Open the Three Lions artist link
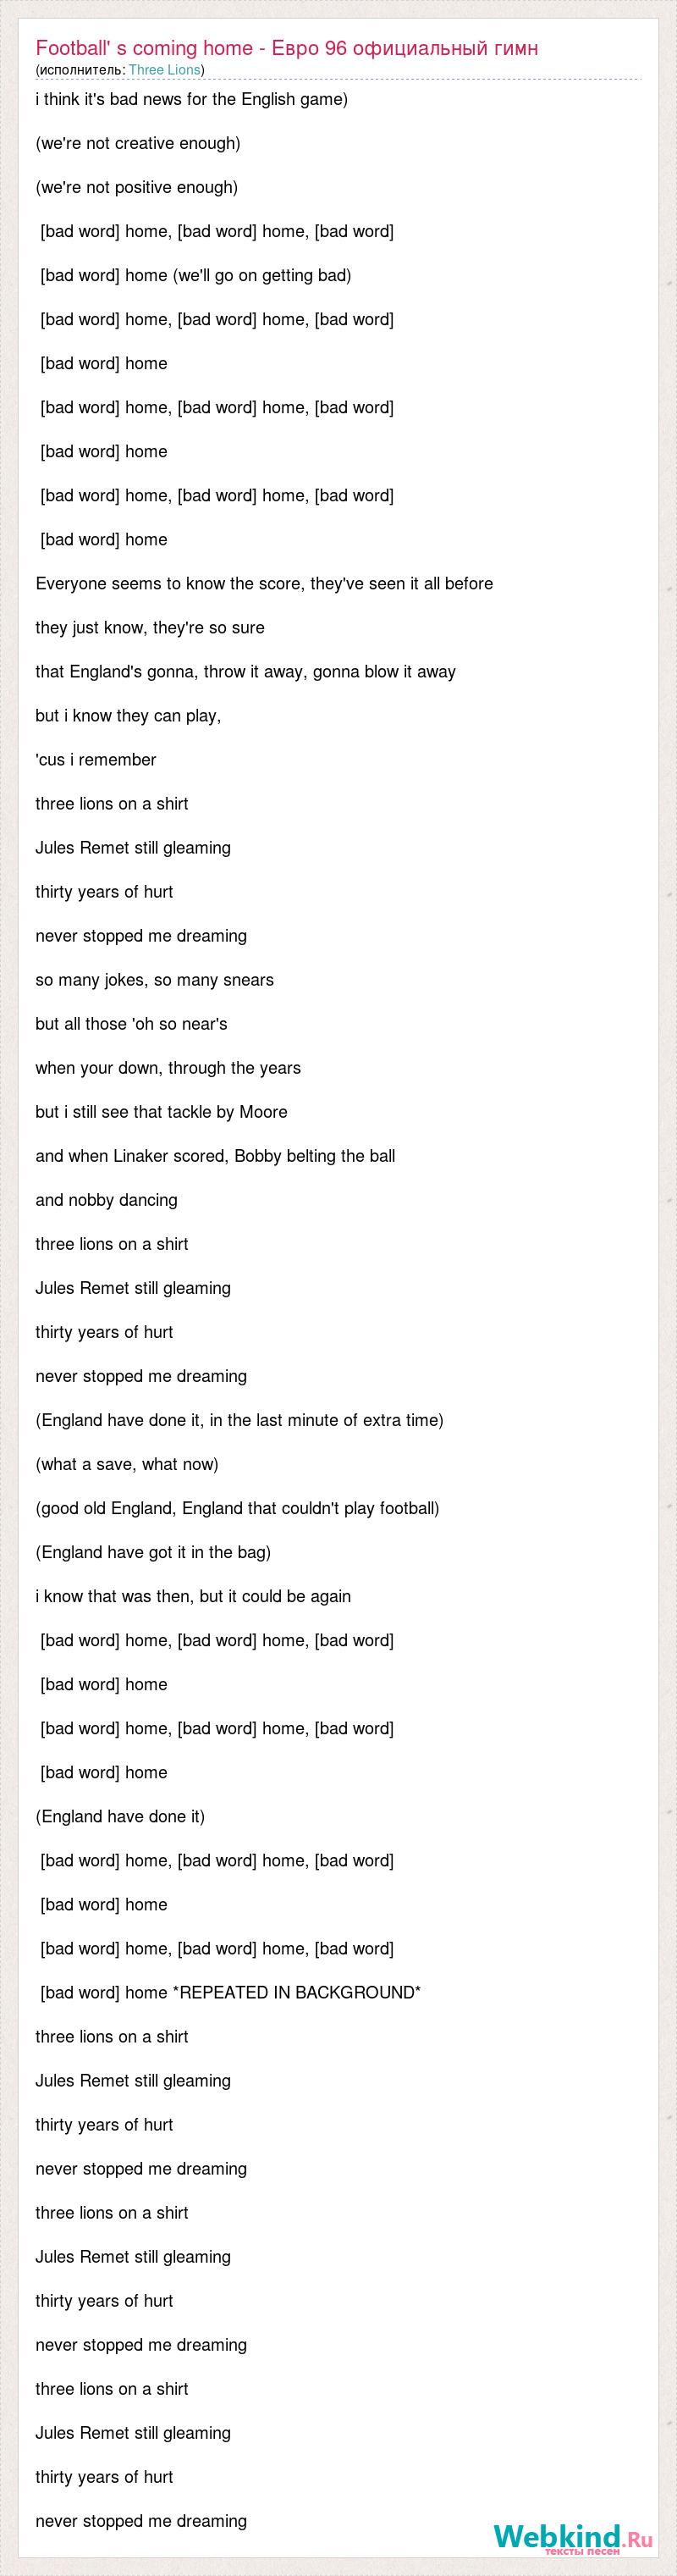Image resolution: width=677 pixels, height=2576 pixels. pos(164,70)
